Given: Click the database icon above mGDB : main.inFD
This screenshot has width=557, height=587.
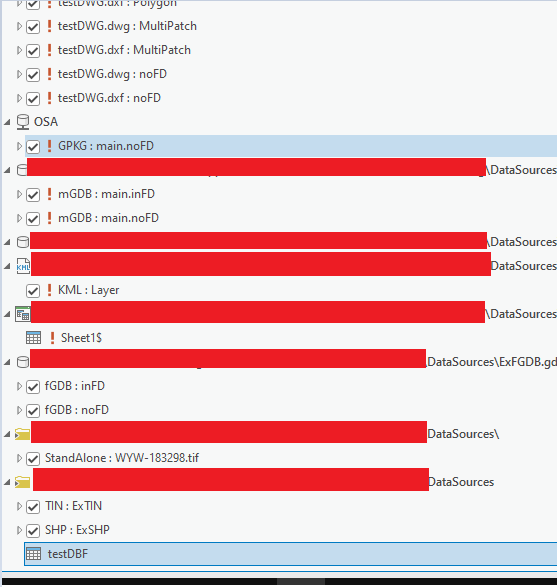Looking at the screenshot, I should [22, 170].
